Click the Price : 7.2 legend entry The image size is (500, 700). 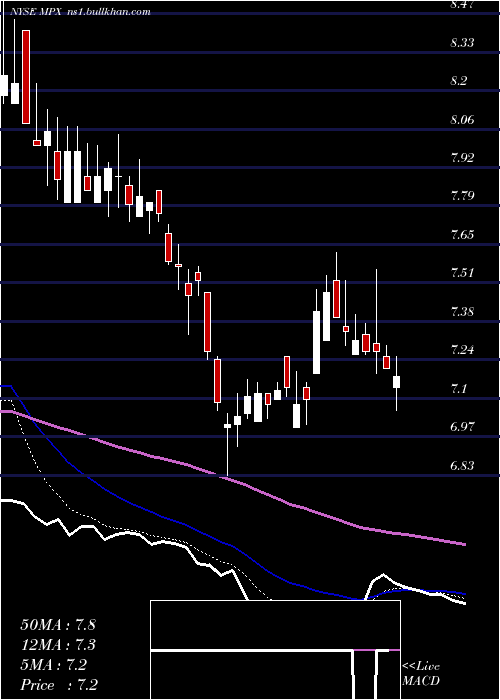click(59, 685)
